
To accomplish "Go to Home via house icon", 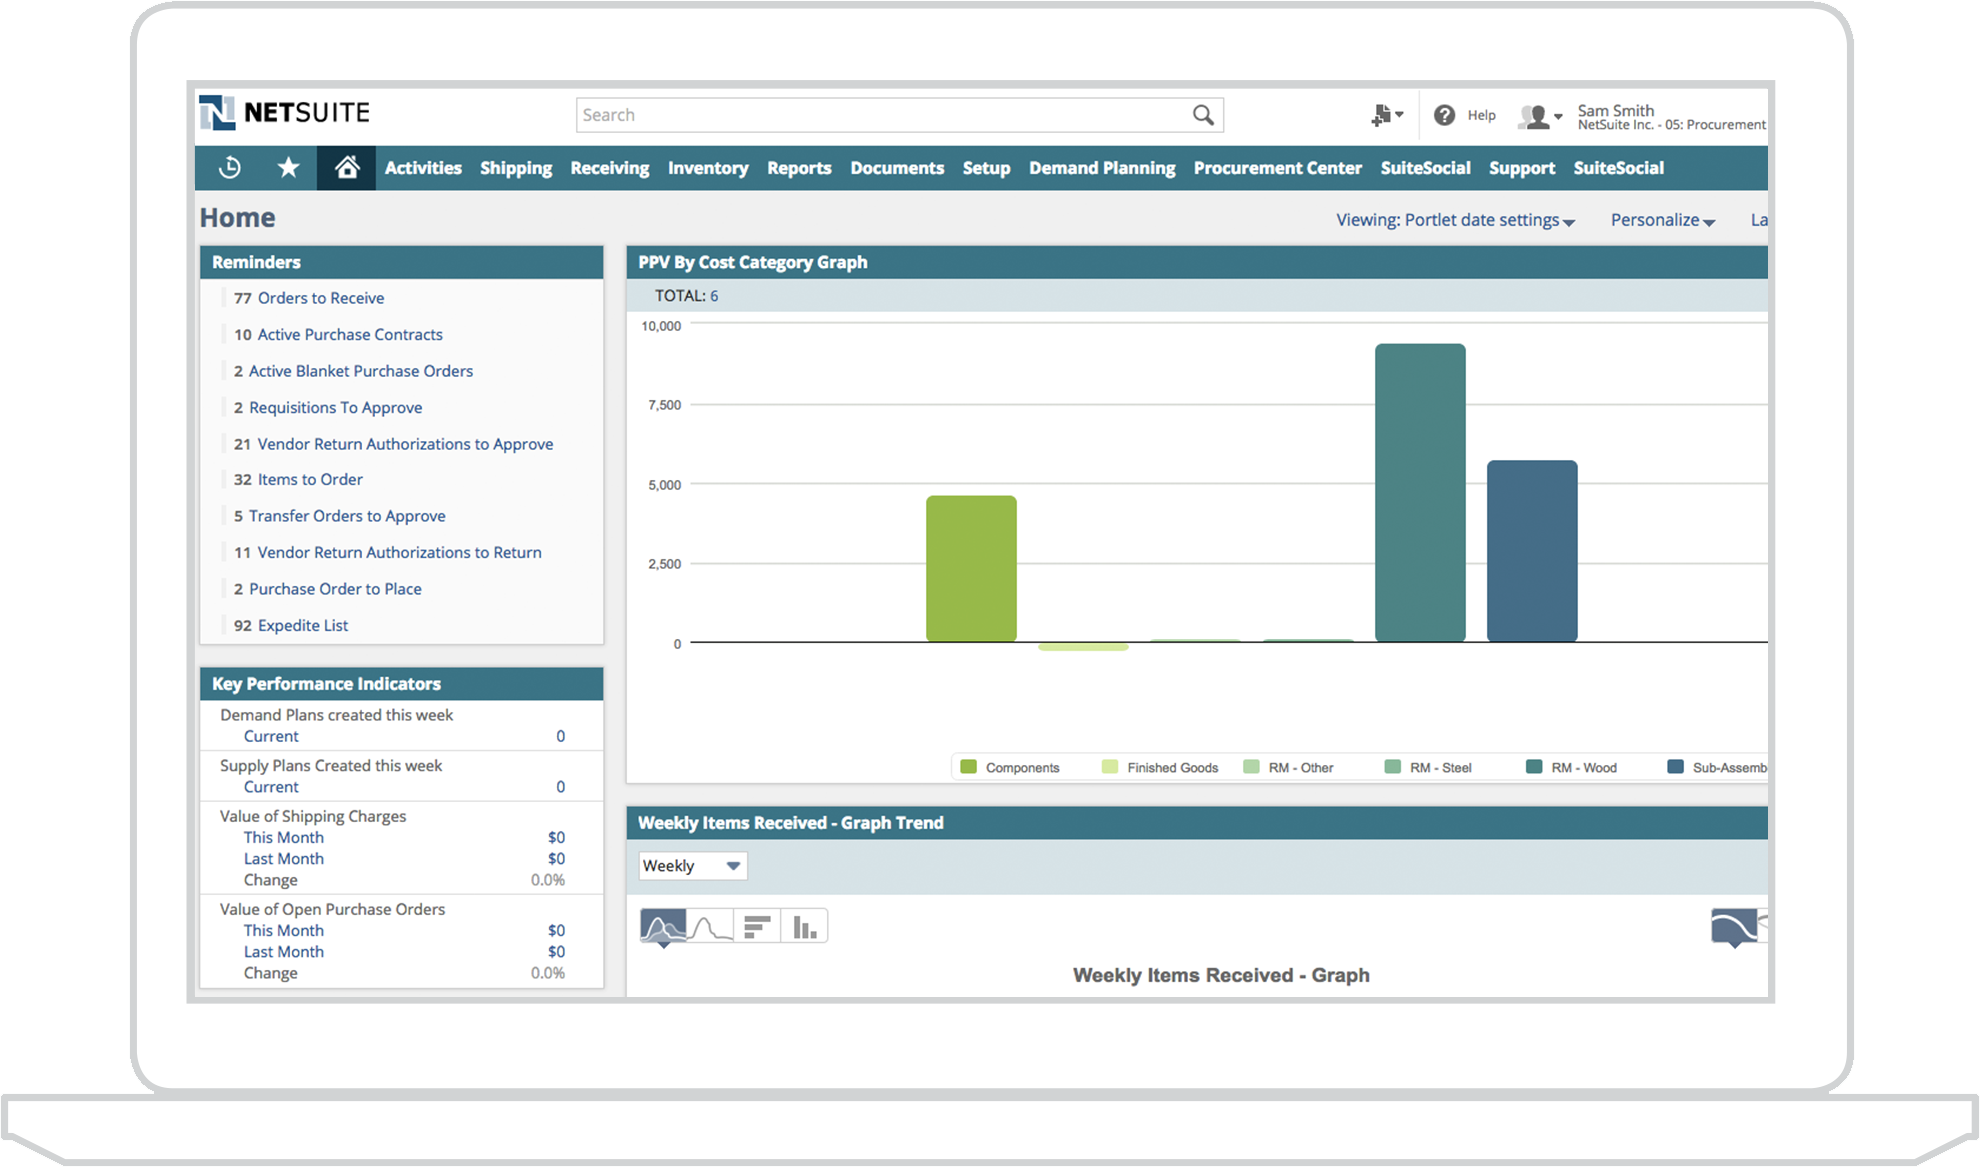I will (x=346, y=168).
